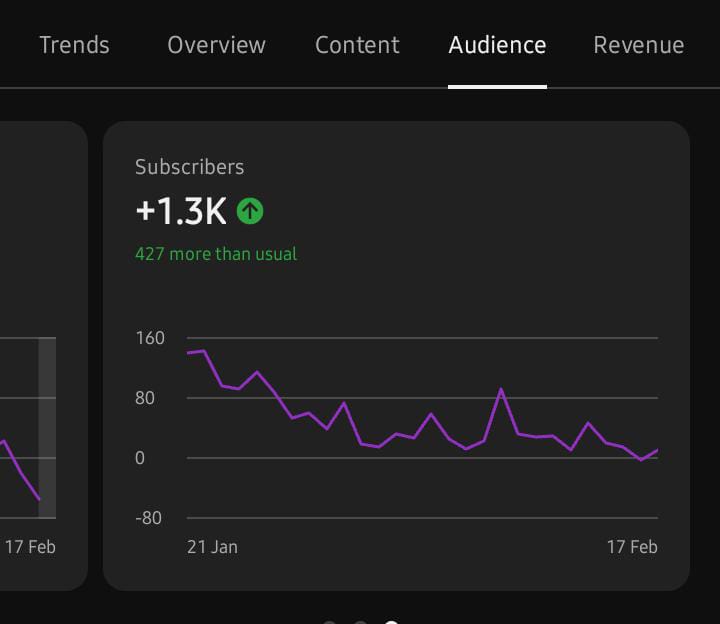The width and height of the screenshot is (720, 624).
Task: Switch to the Trends tab
Action: pos(74,45)
